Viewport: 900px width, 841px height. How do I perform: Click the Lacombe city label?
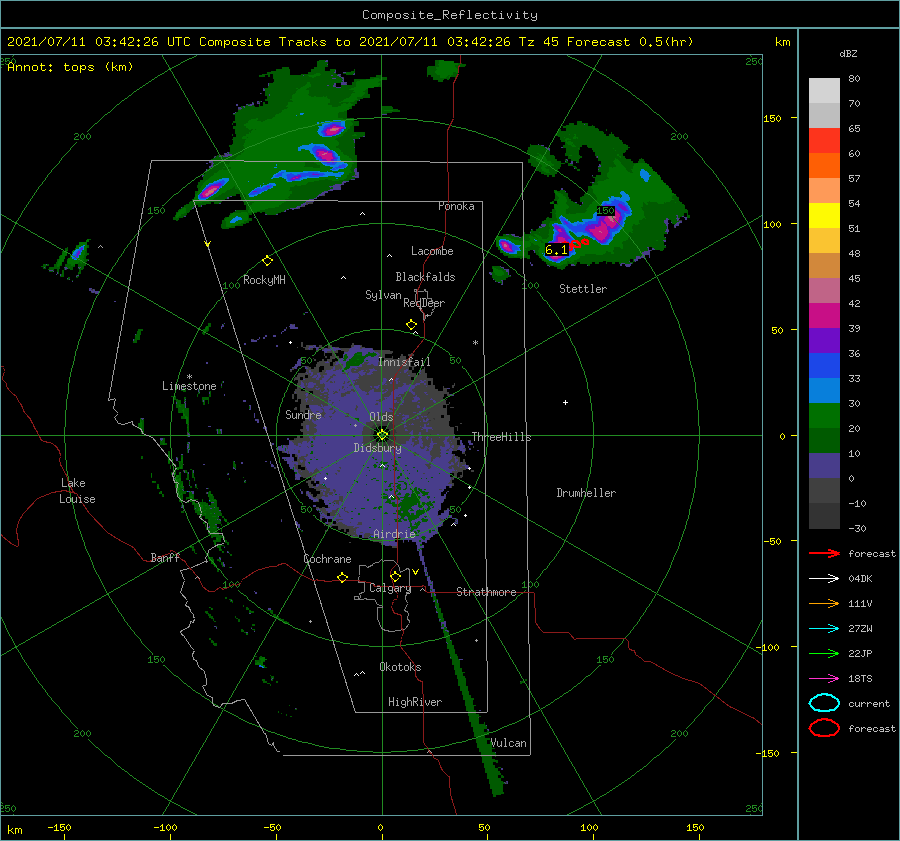click(432, 251)
